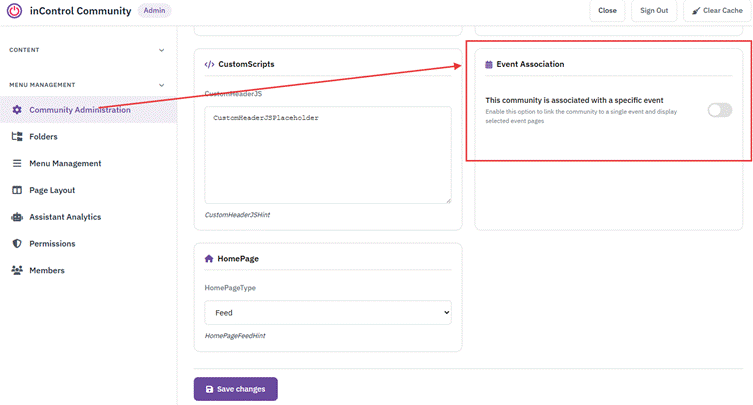Click the HomePage house icon
This screenshot has height=405, width=753.
coord(209,258)
